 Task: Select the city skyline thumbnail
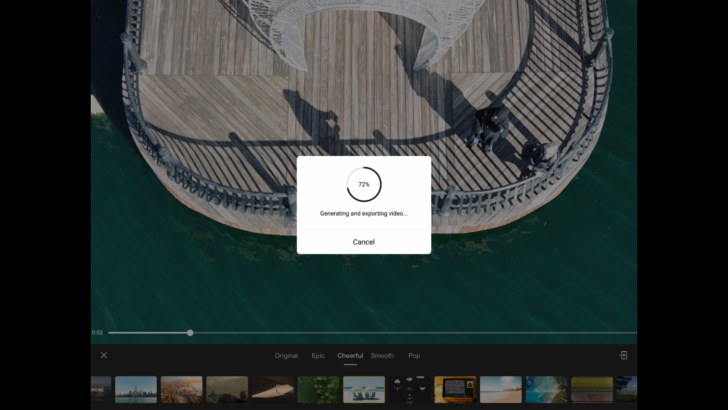(136, 389)
